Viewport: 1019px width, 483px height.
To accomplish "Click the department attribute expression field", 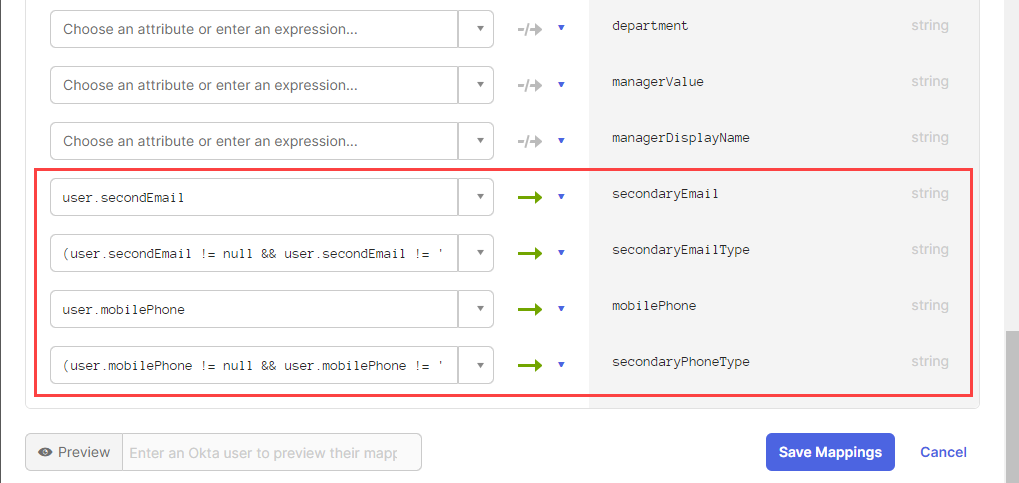I will tap(254, 29).
